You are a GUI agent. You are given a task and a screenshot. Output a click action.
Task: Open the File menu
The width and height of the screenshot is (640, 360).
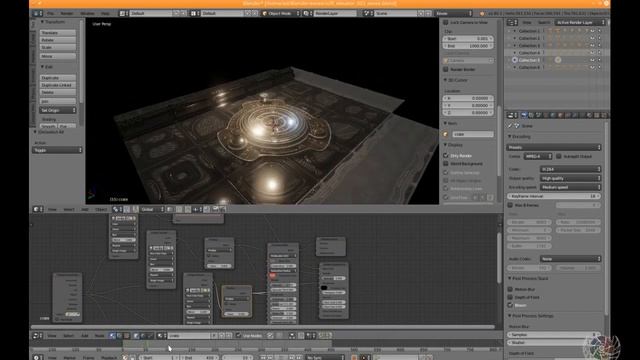click(x=51, y=13)
